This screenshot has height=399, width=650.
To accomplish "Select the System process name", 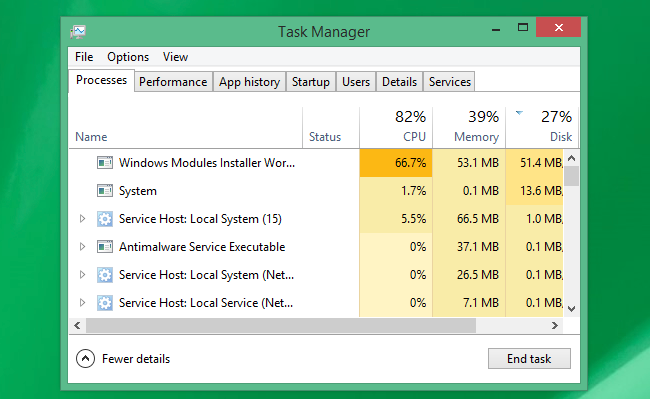I will (x=138, y=191).
